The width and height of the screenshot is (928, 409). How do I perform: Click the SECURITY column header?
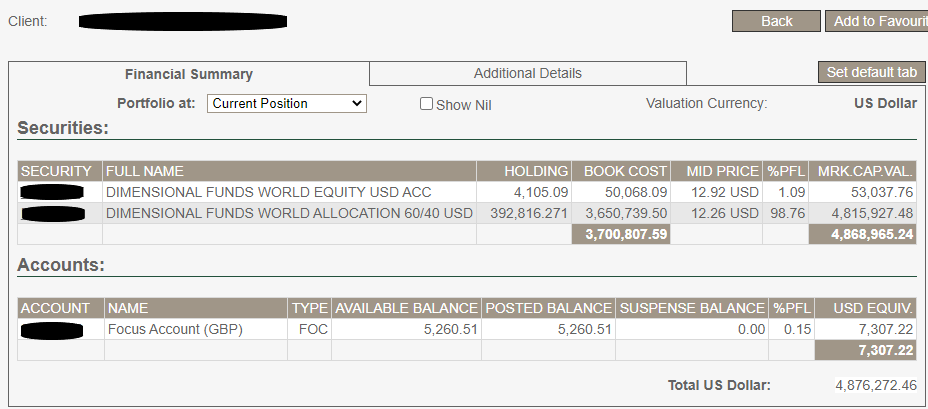pyautogui.click(x=59, y=171)
